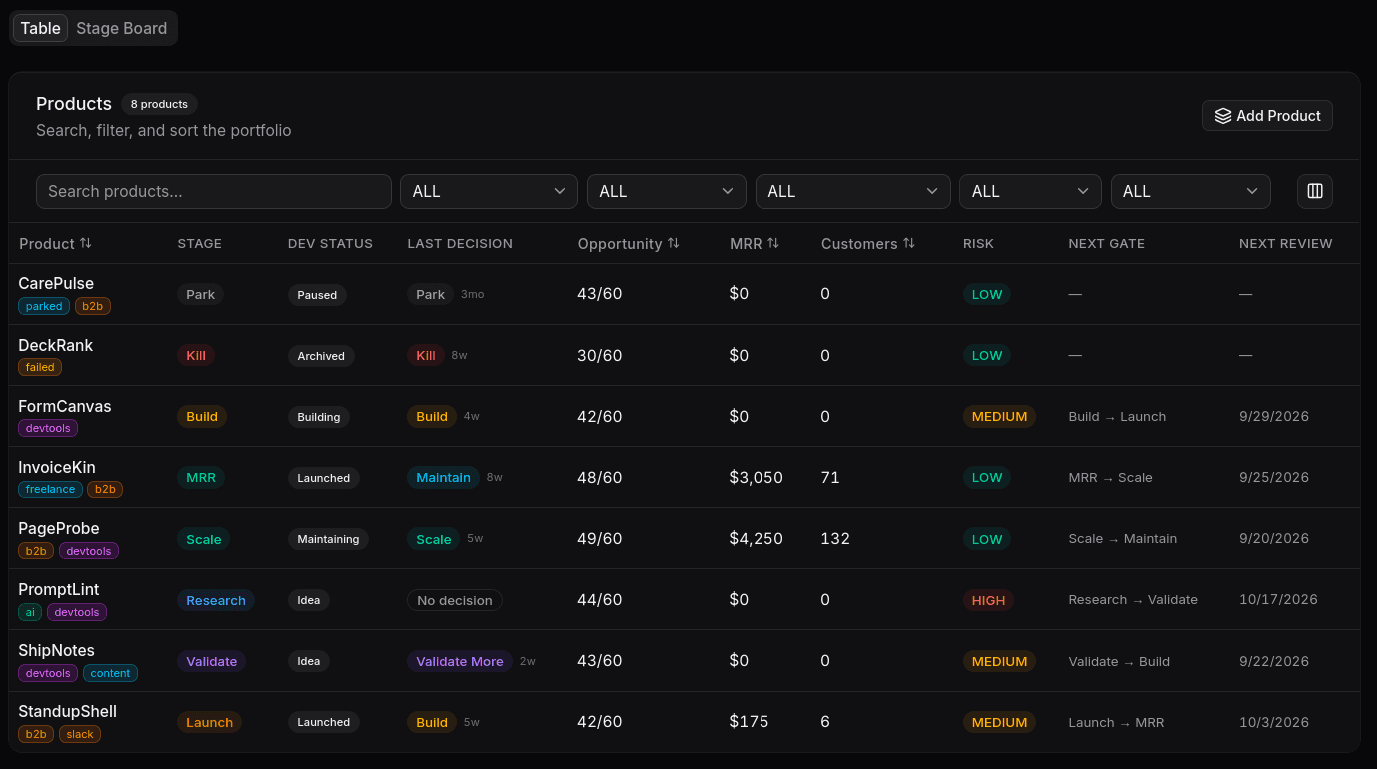Viewport: 1377px width, 769px height.
Task: Open the PageProbe product name
Action: point(59,528)
